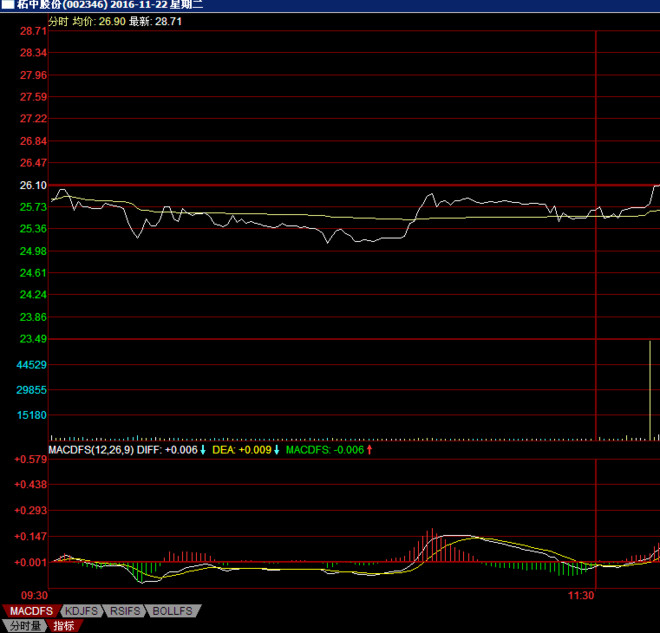Click the 23.49 price axis label
660x633 pixels.
click(33, 339)
